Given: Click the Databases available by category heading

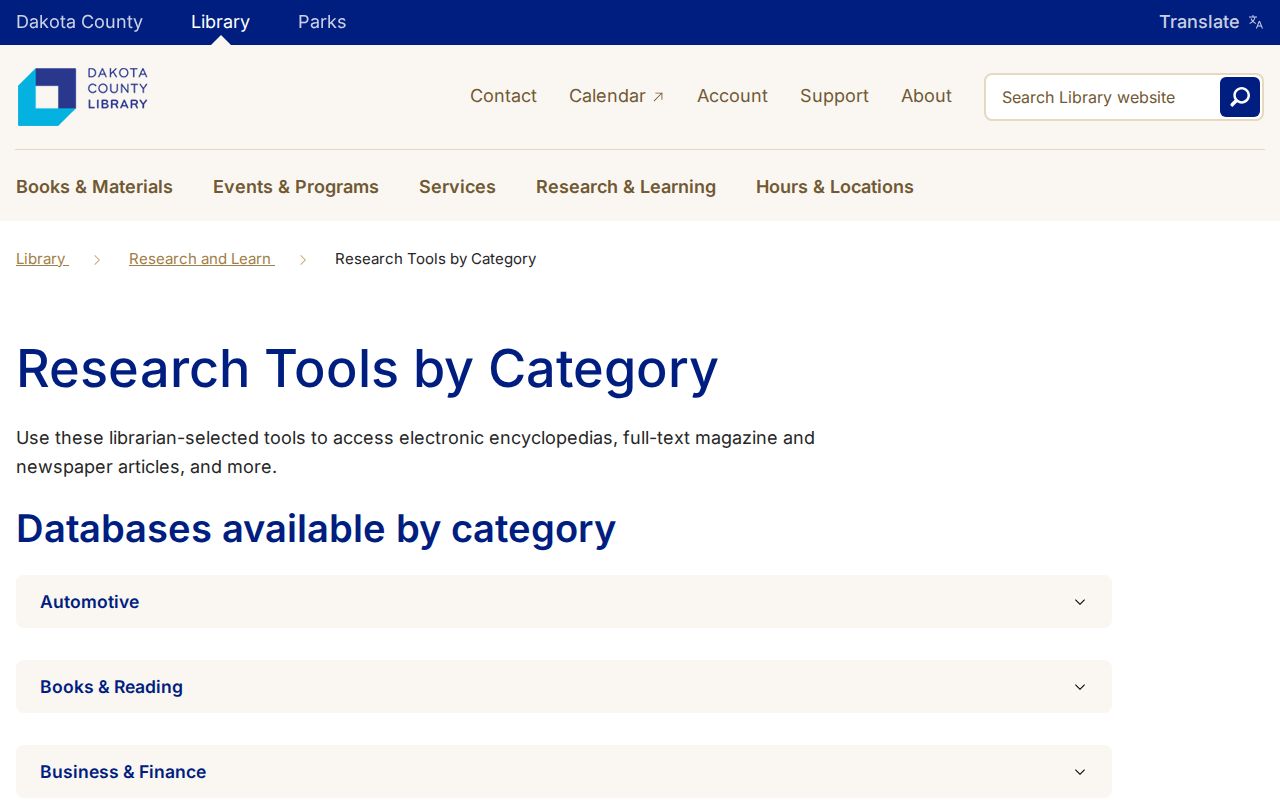Looking at the screenshot, I should pyautogui.click(x=316, y=528).
